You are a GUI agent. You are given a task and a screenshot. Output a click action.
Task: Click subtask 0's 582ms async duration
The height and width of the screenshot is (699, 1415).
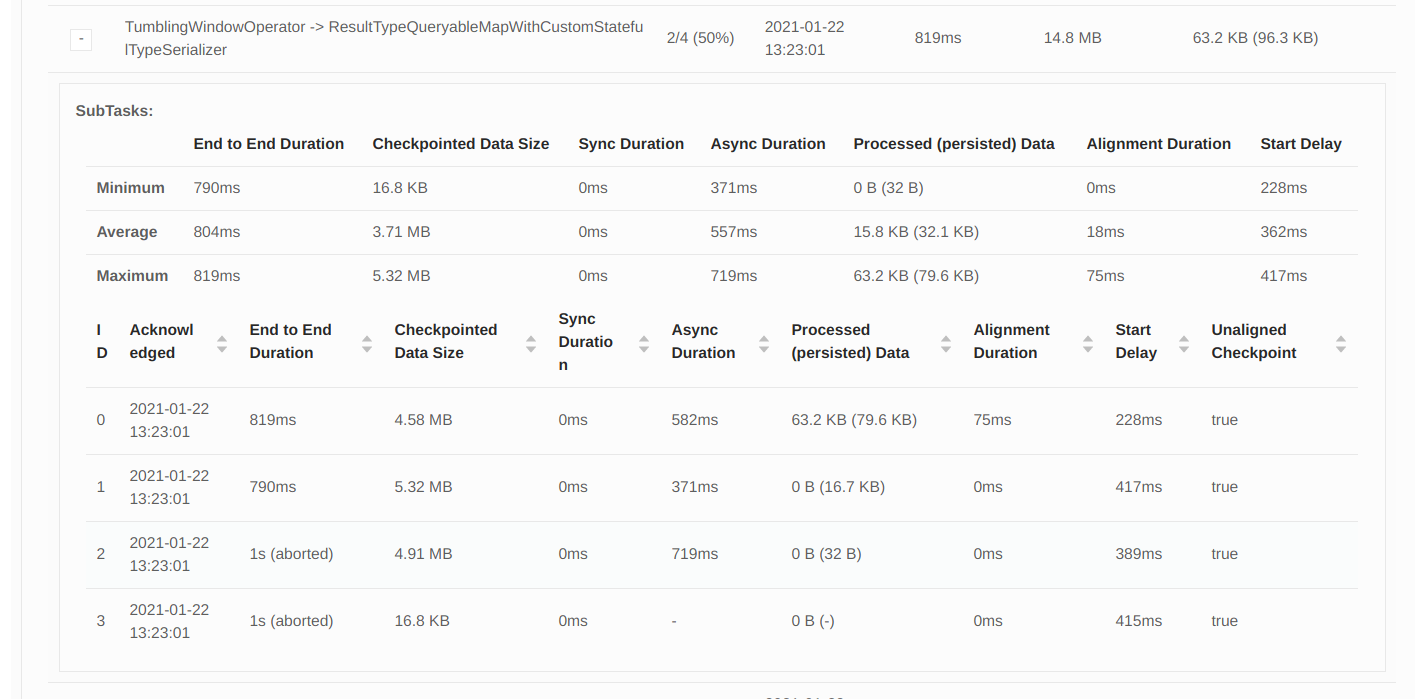(x=695, y=420)
